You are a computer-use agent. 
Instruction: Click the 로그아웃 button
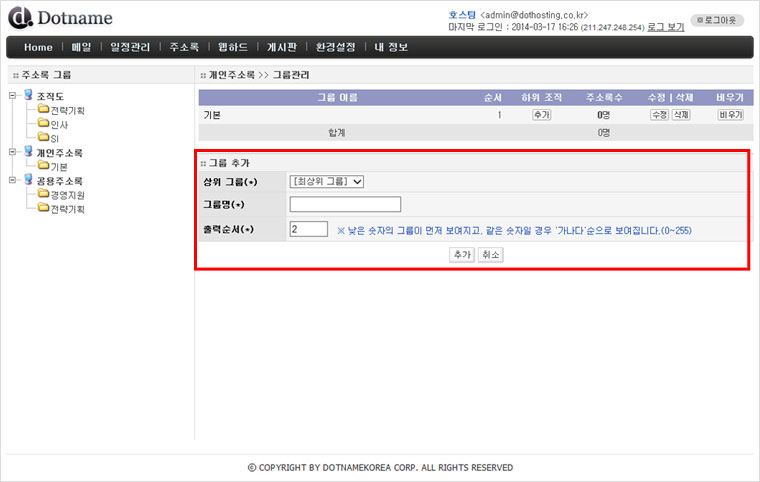[718, 20]
